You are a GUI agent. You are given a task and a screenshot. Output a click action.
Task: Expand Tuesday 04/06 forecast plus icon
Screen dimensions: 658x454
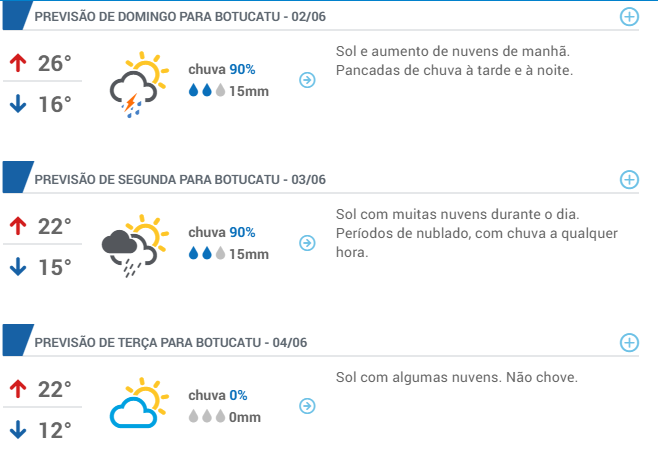click(x=629, y=342)
